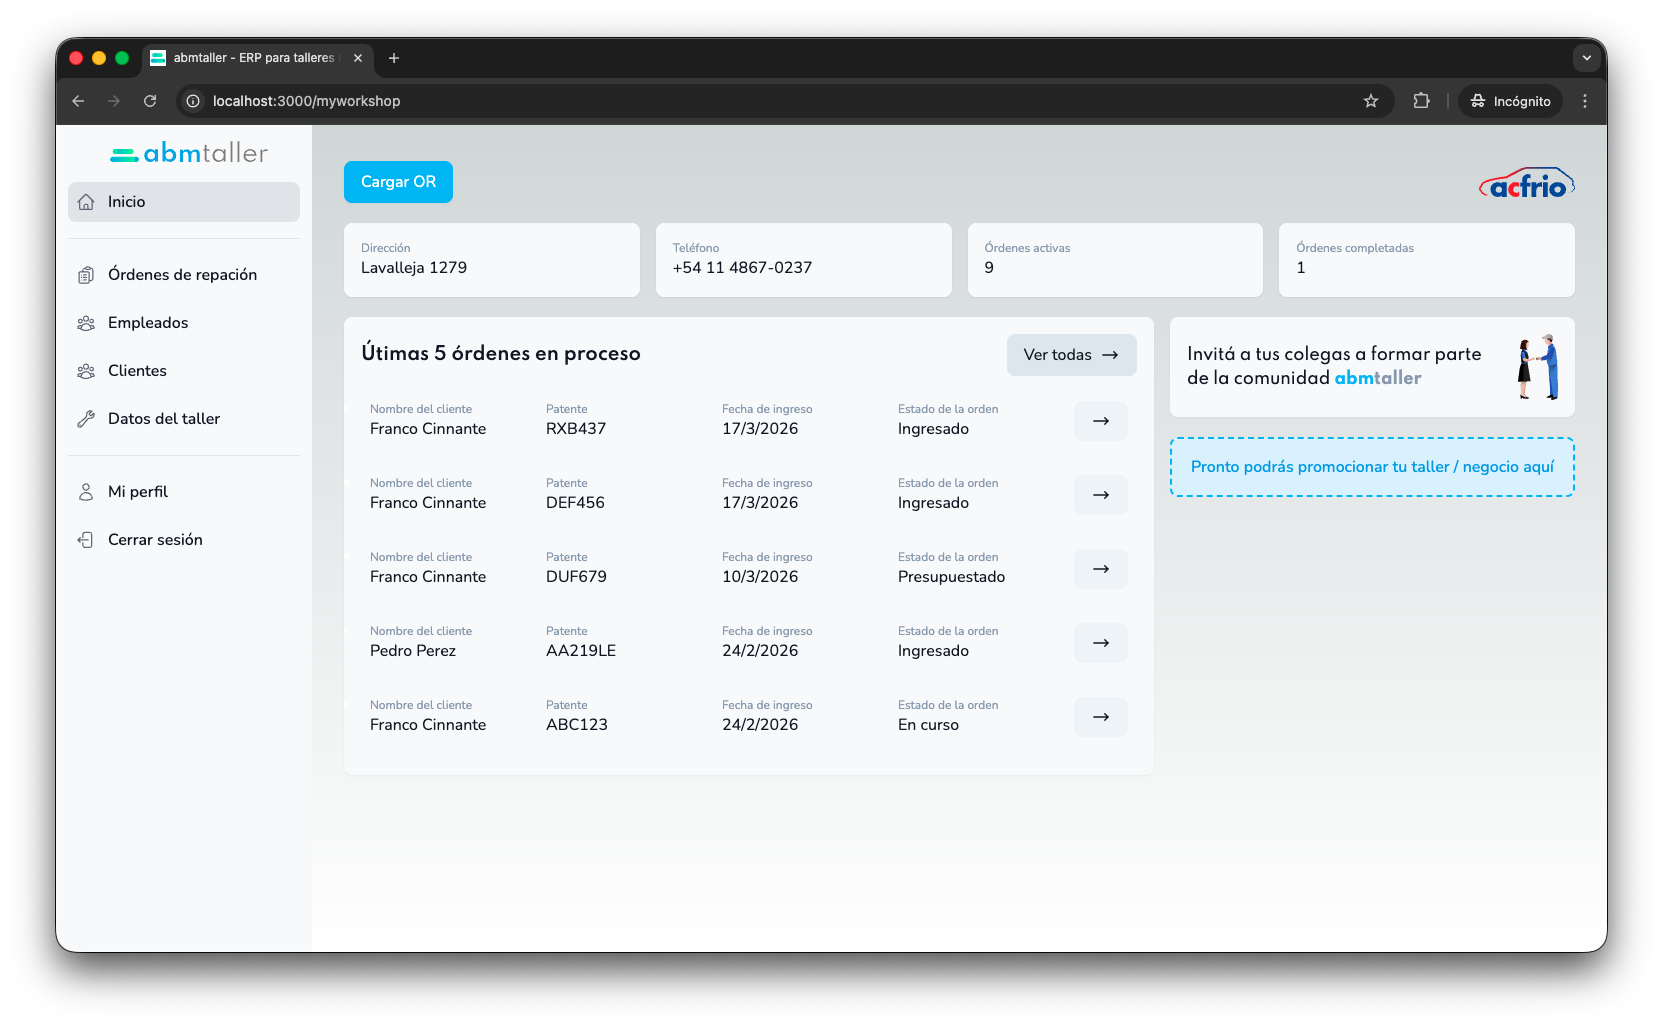1663x1026 pixels.
Task: Close the abmtaller browser tab
Action: (x=358, y=58)
